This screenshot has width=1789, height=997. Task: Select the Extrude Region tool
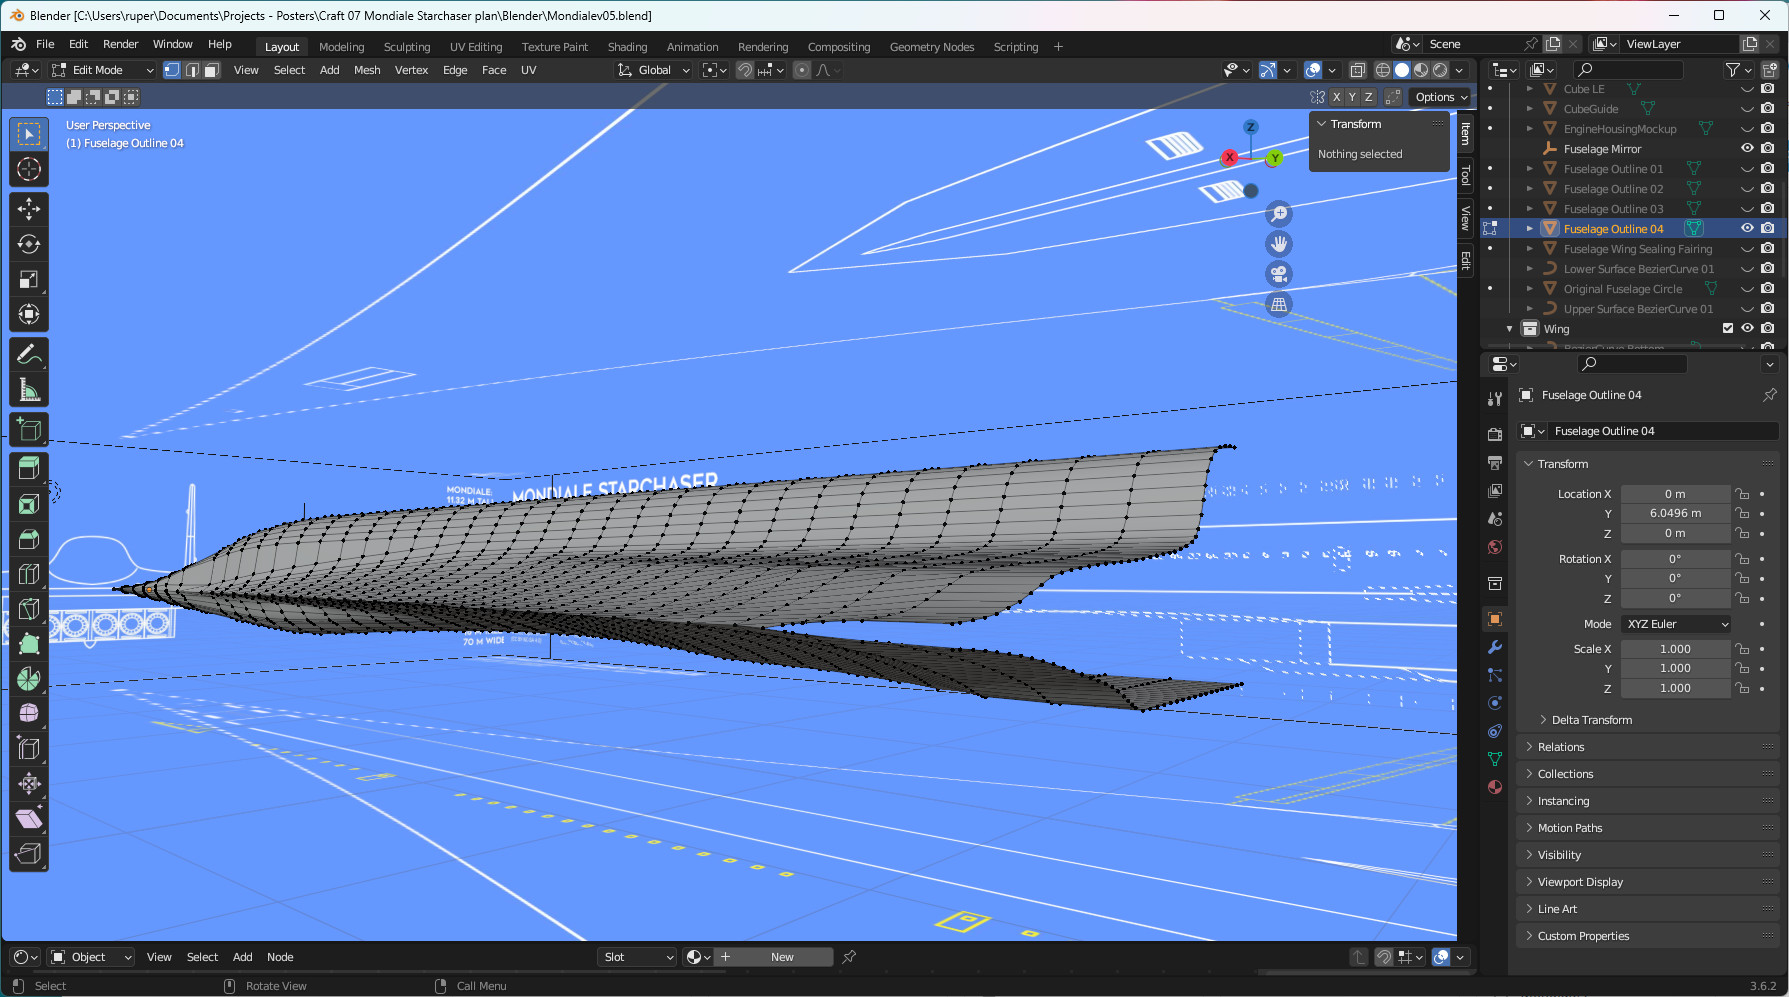(29, 468)
